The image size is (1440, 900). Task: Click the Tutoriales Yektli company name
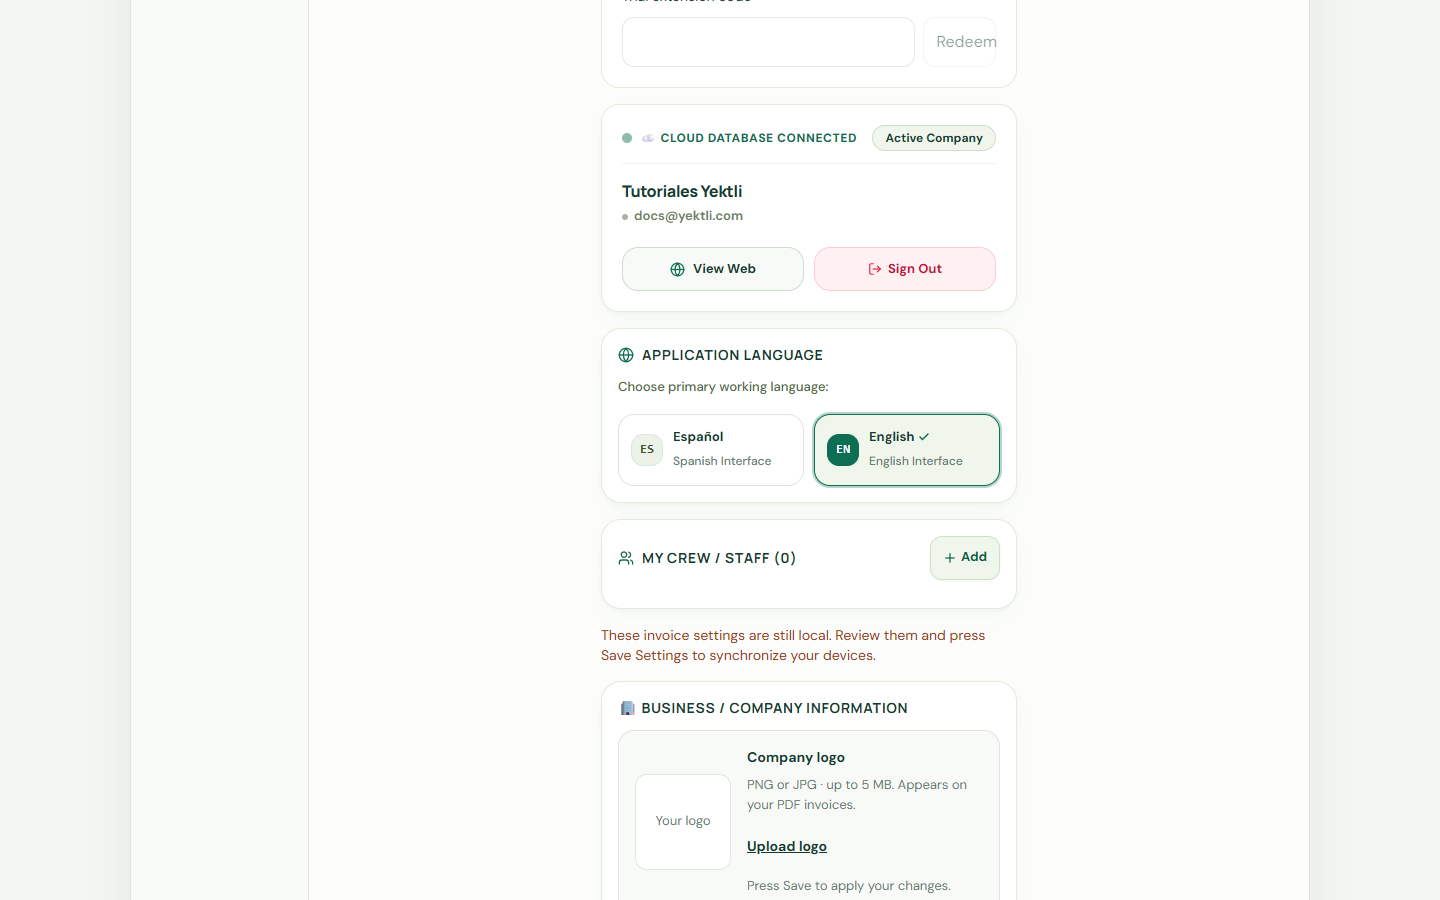682,191
